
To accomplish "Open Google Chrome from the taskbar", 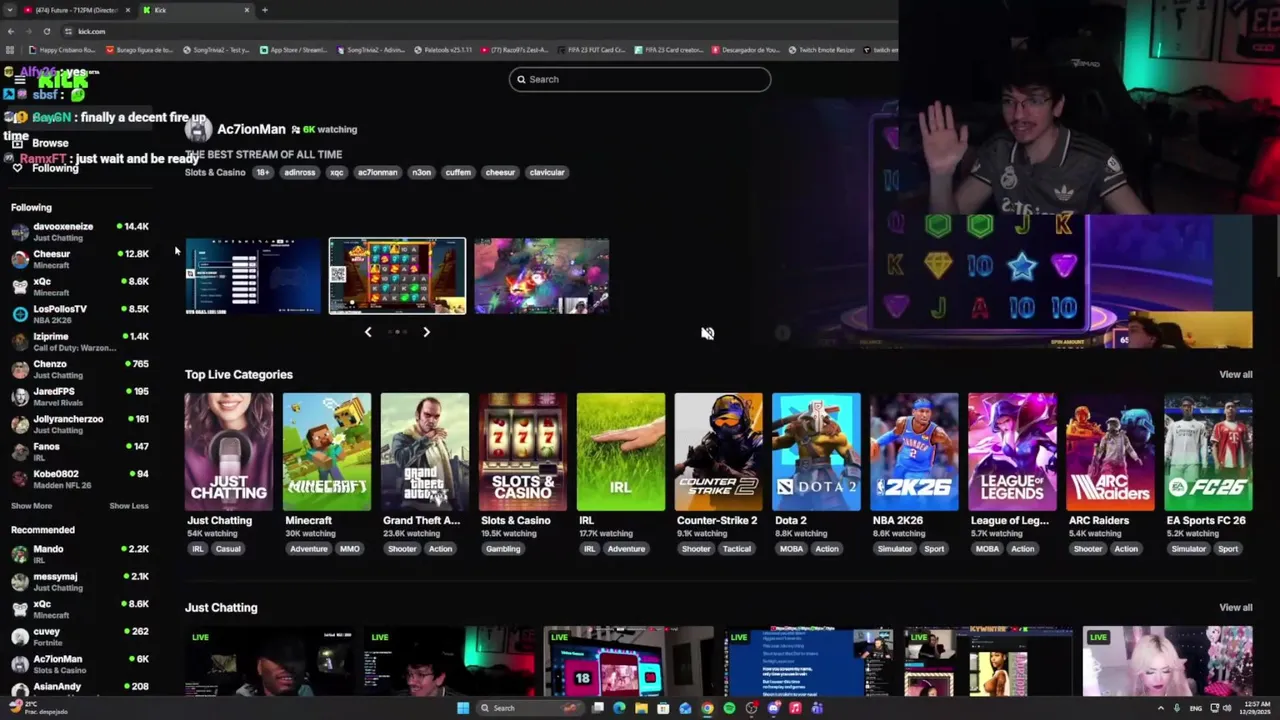I will tap(707, 708).
